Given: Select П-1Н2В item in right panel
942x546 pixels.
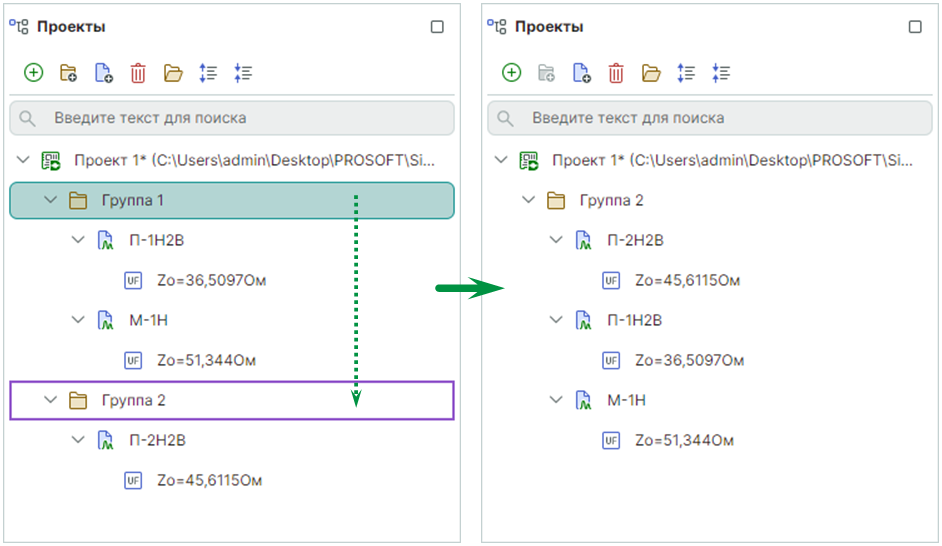Looking at the screenshot, I should point(634,320).
